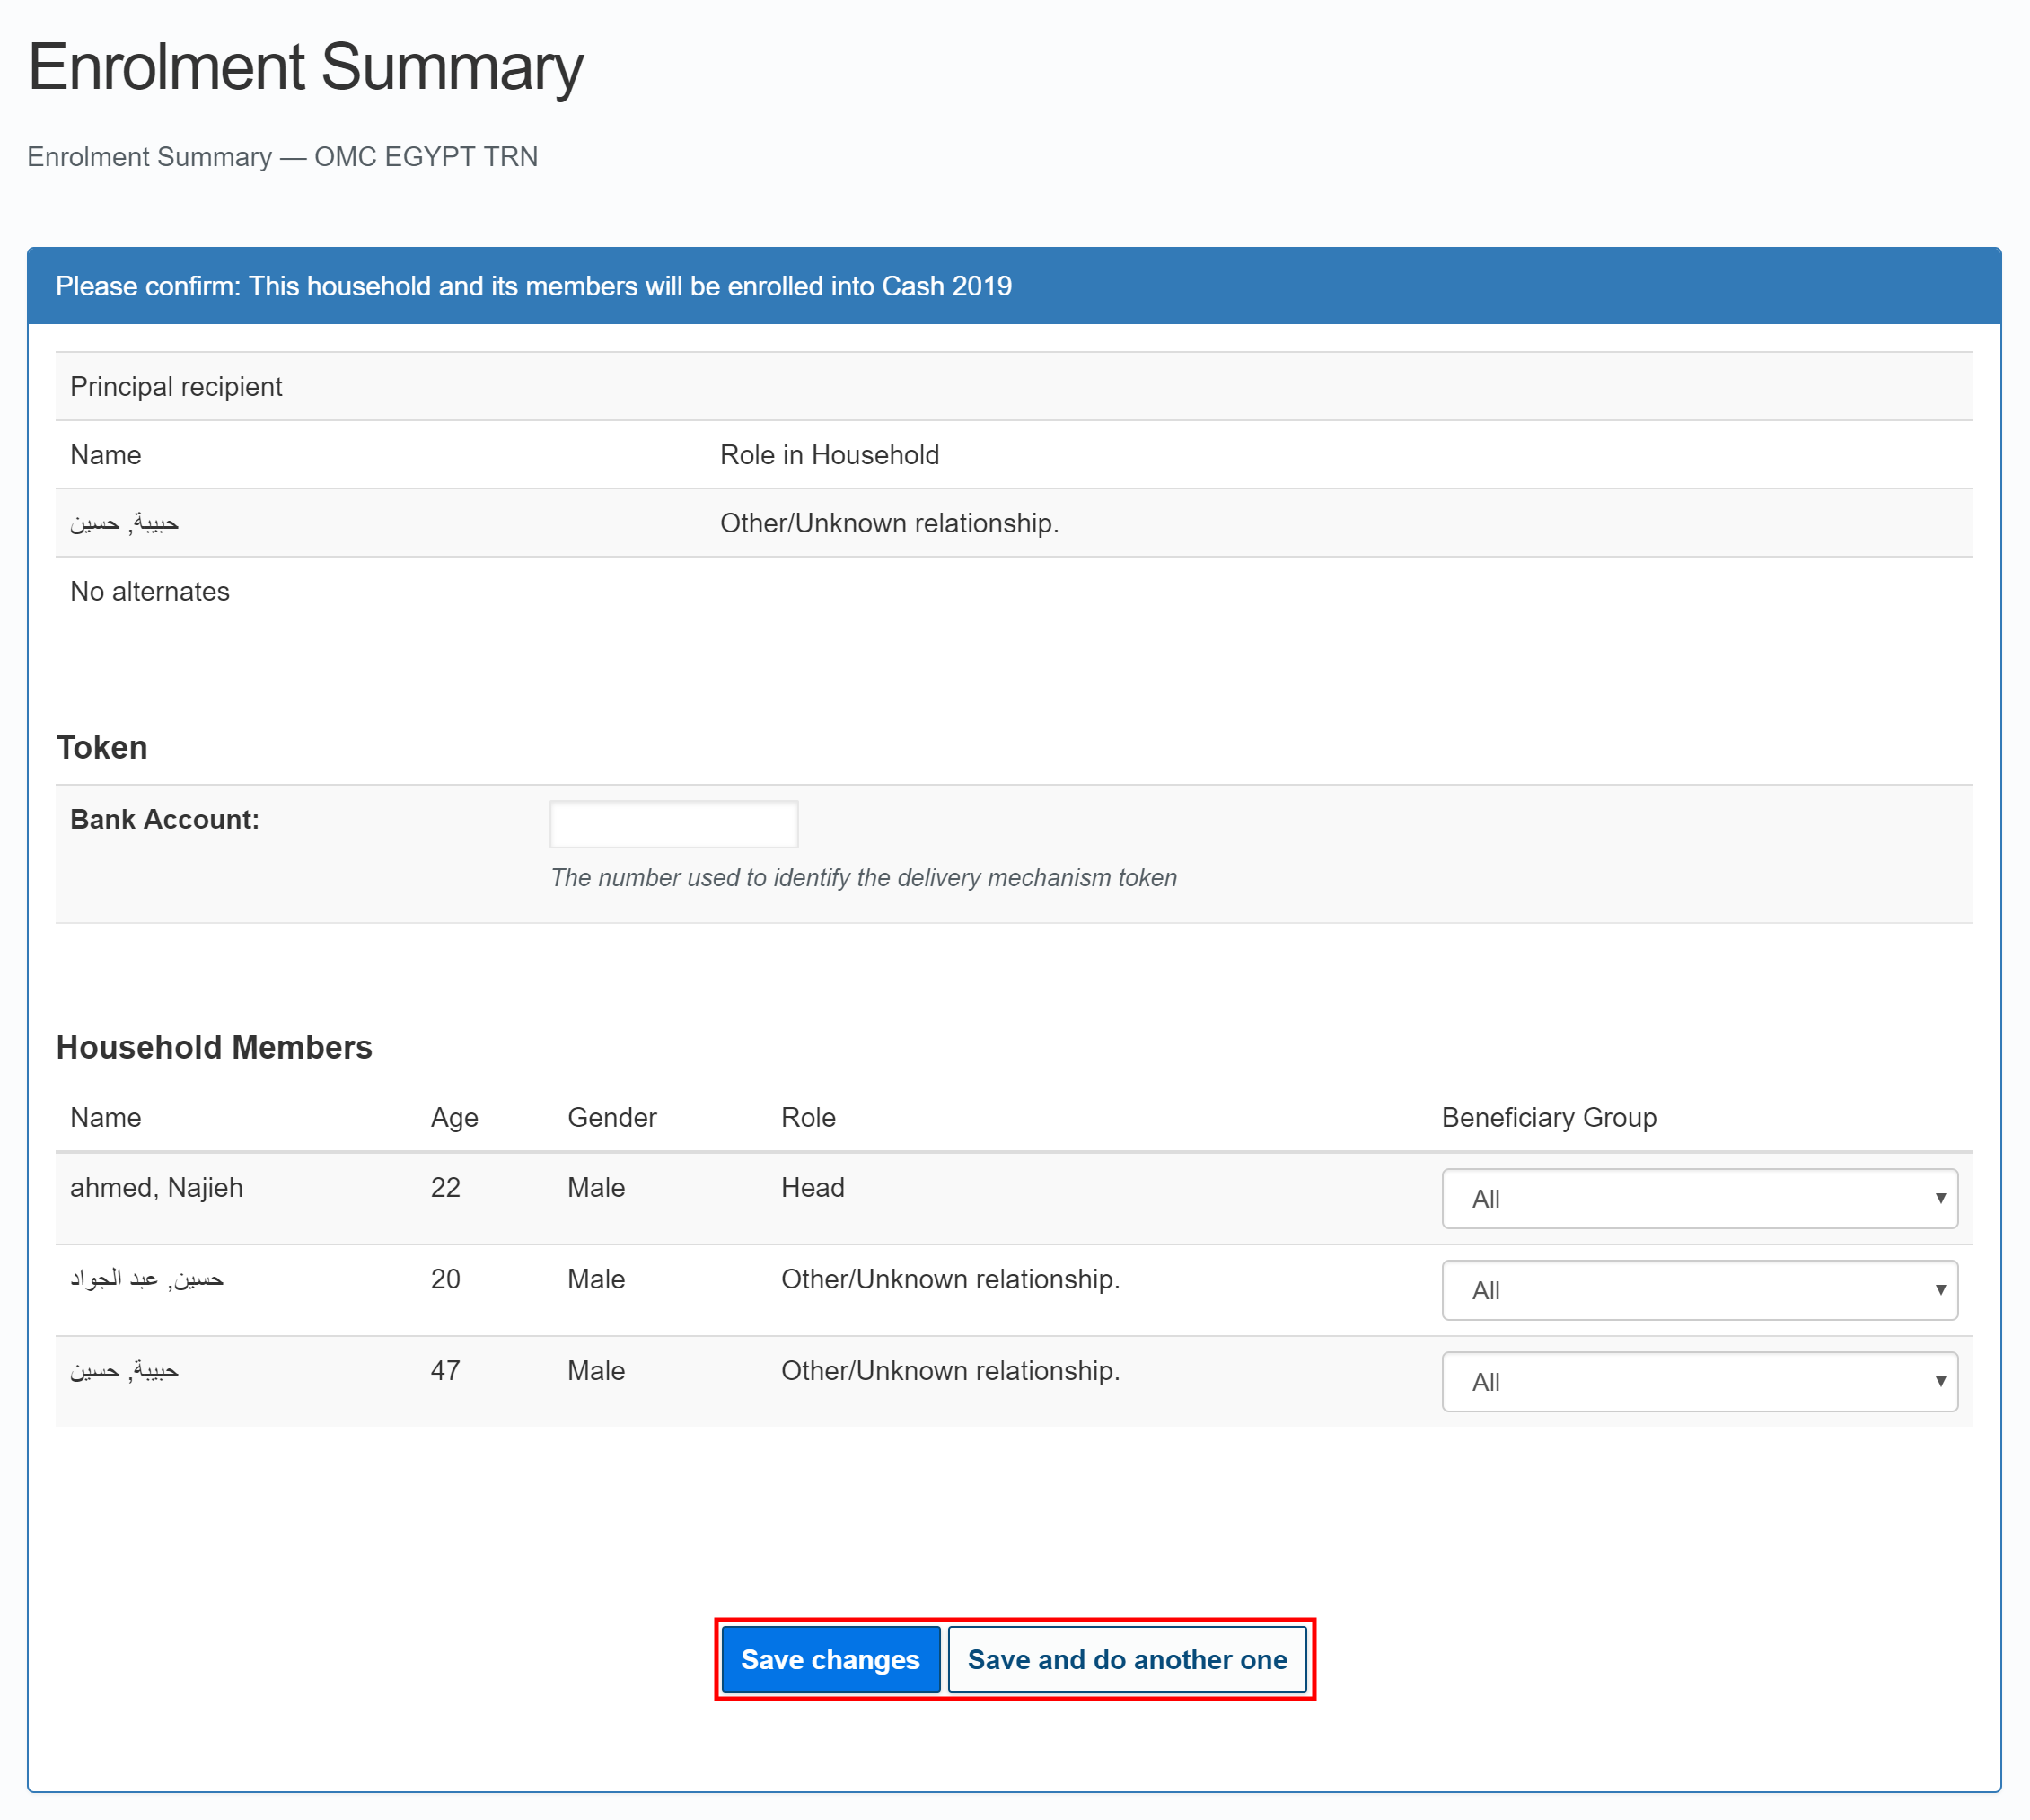The image size is (2030, 1820).
Task: Click the No alternates text
Action: click(150, 591)
